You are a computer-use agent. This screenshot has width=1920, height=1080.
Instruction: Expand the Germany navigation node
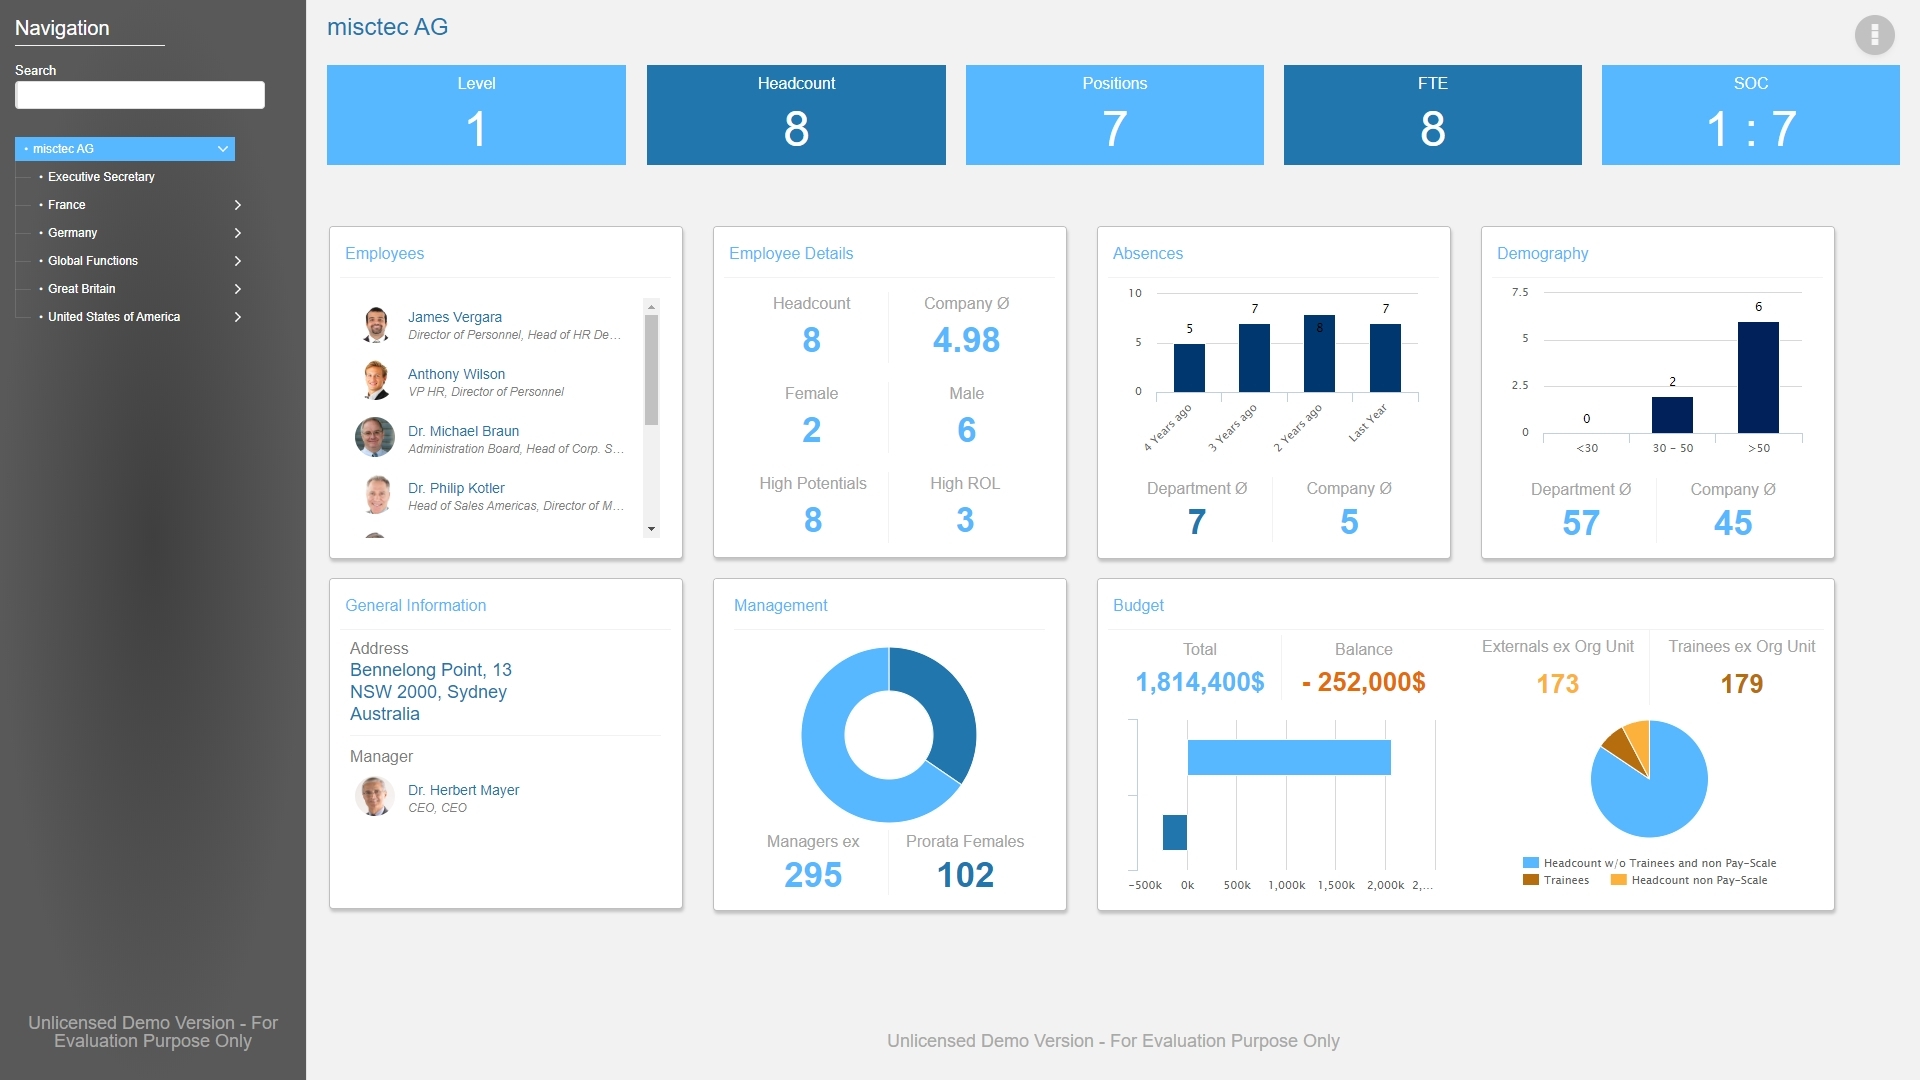[238, 233]
